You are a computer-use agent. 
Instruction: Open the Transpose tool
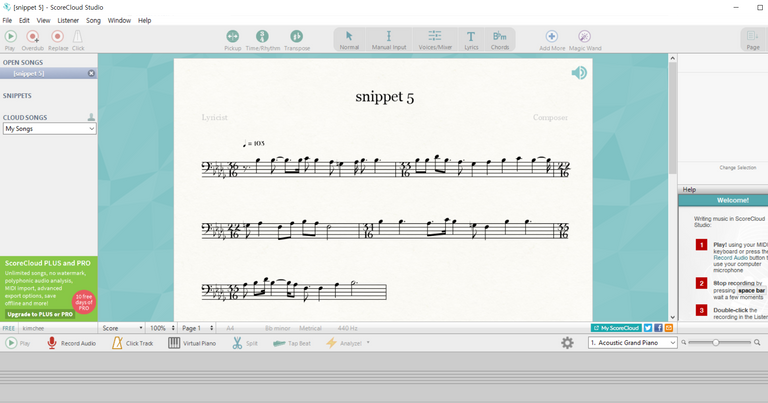point(297,39)
